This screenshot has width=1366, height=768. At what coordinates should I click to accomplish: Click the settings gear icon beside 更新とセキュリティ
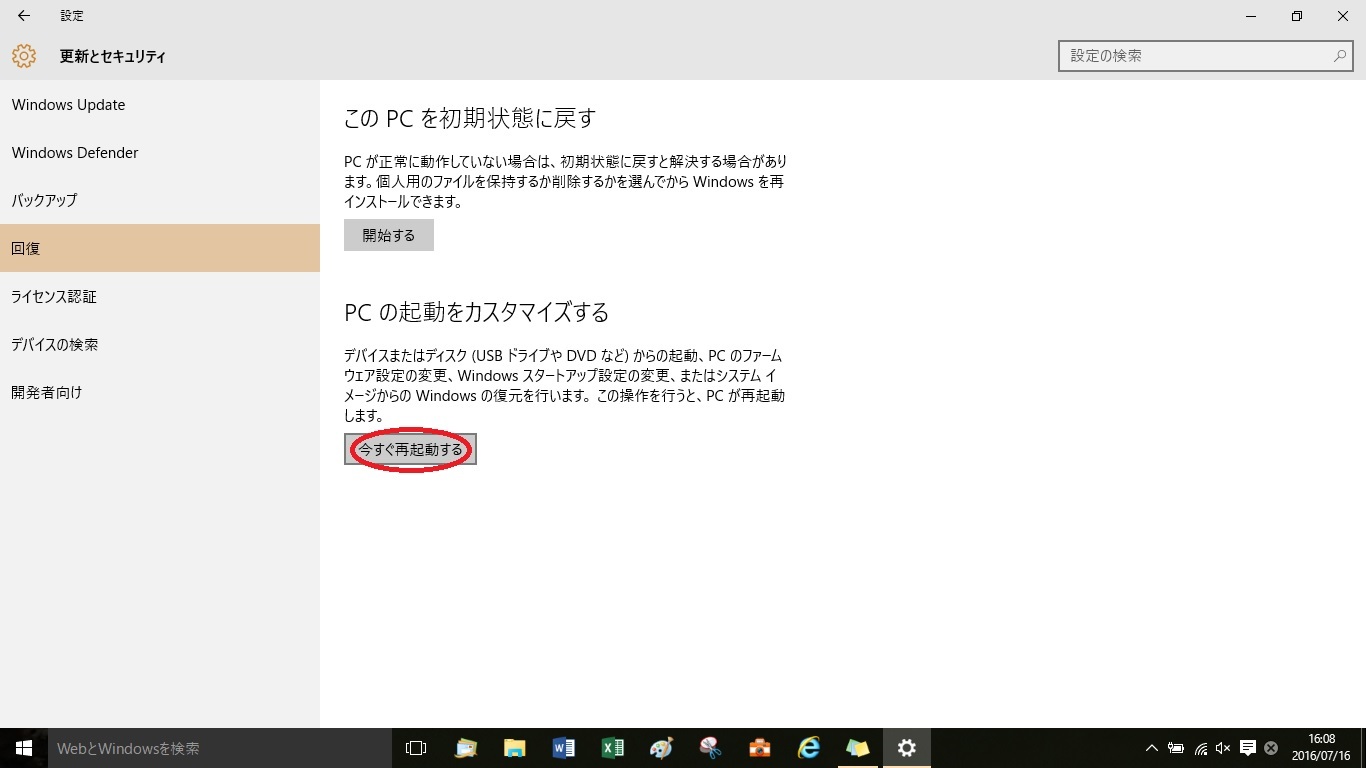point(24,56)
